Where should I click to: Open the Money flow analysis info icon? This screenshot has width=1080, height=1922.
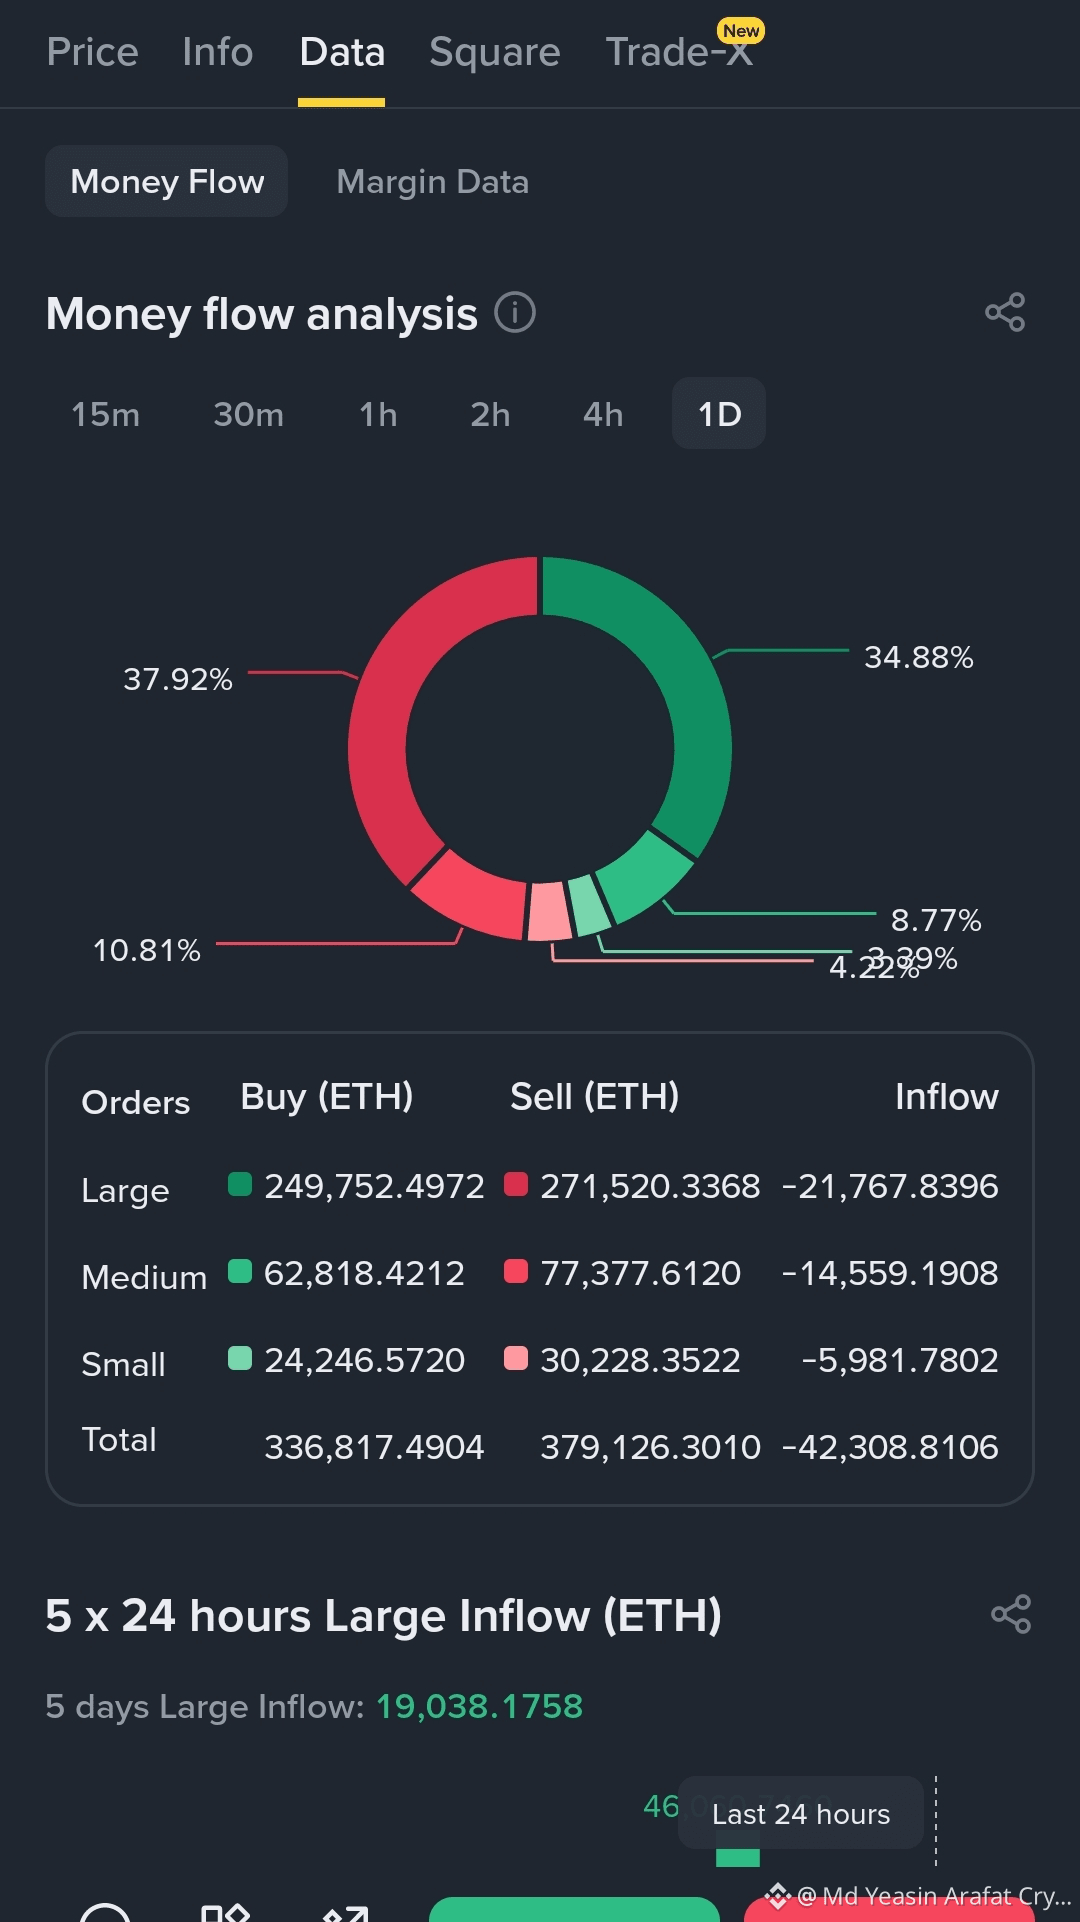pos(515,313)
